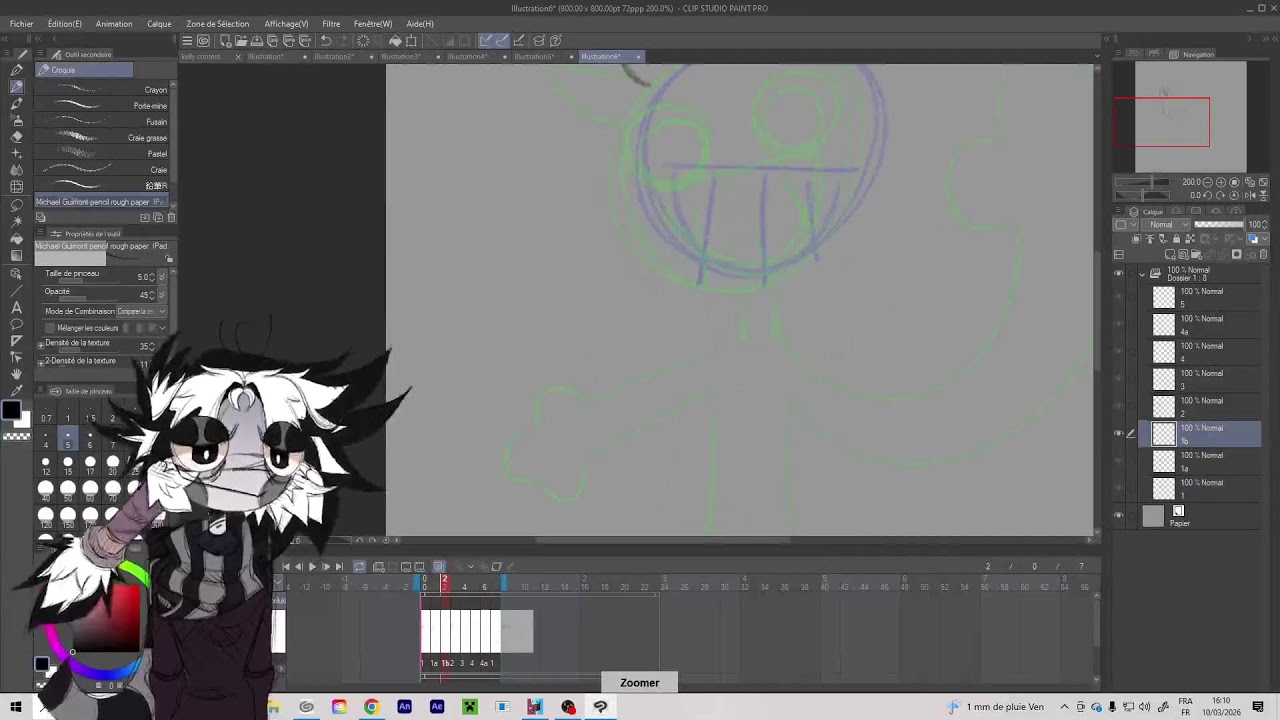Launch After Effects from the taskbar

point(437,707)
